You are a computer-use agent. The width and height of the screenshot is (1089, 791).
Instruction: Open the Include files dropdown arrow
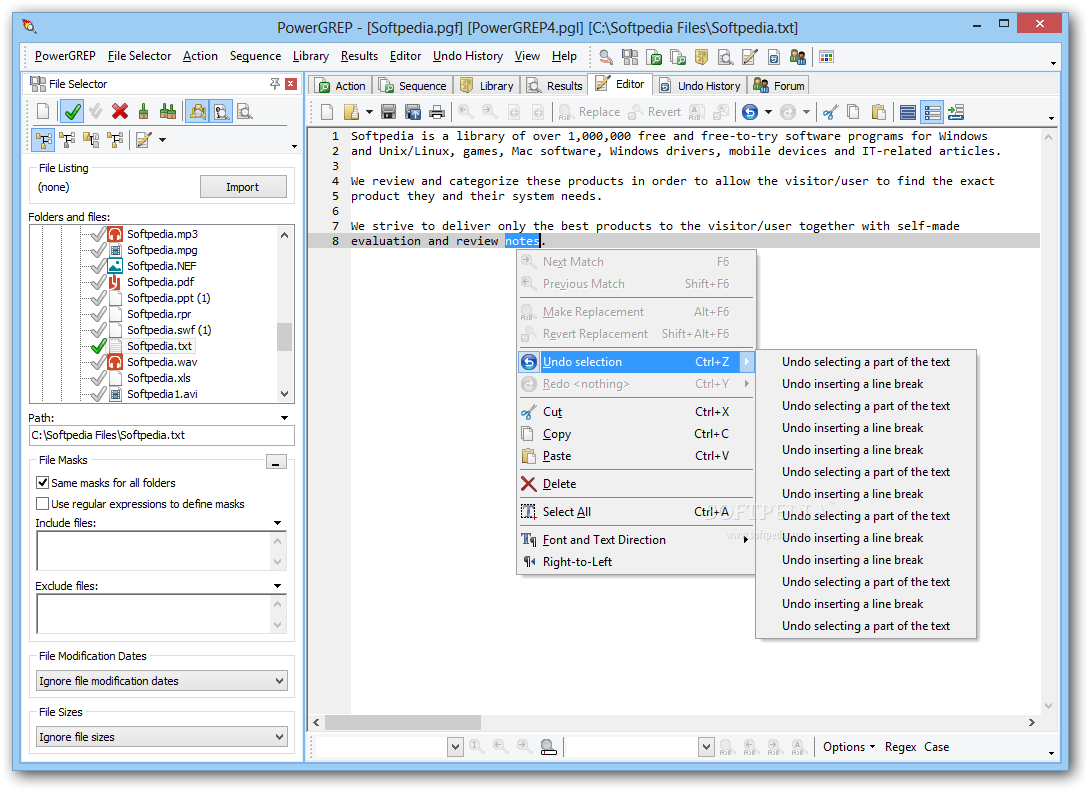tap(278, 523)
